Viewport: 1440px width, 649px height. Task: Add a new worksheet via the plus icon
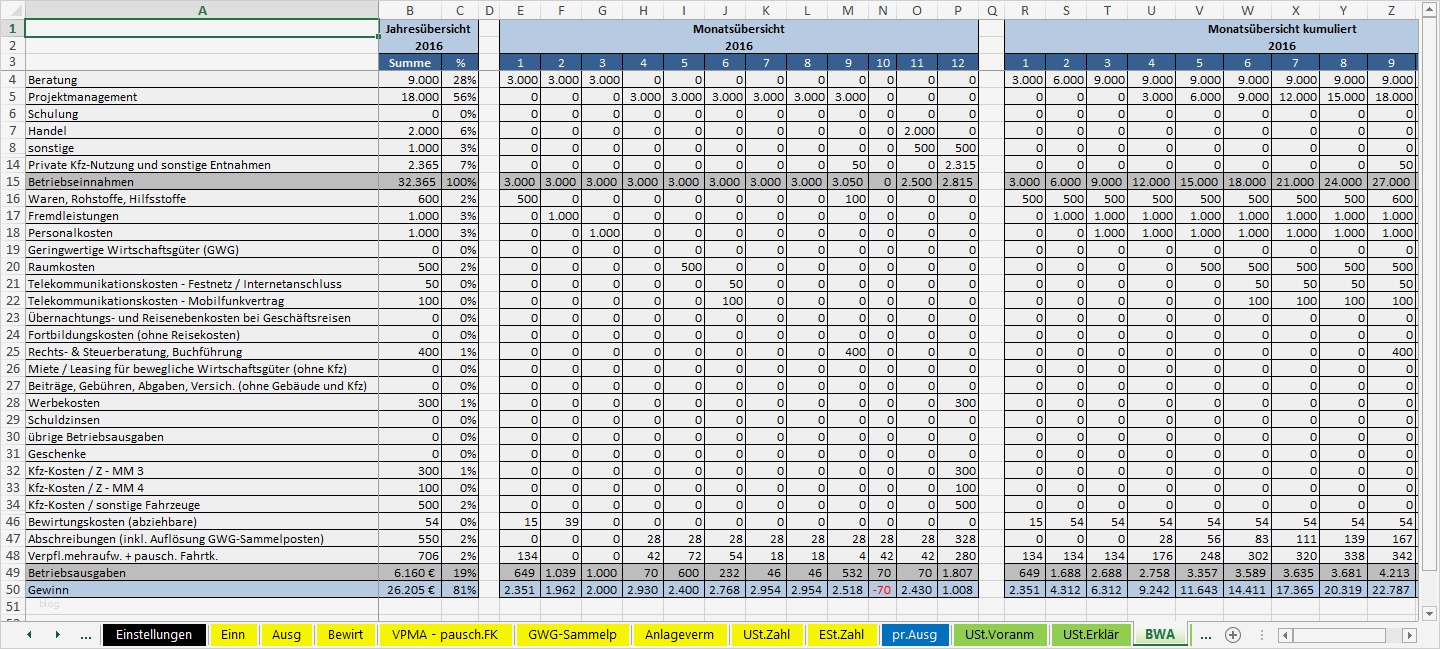[x=1233, y=634]
